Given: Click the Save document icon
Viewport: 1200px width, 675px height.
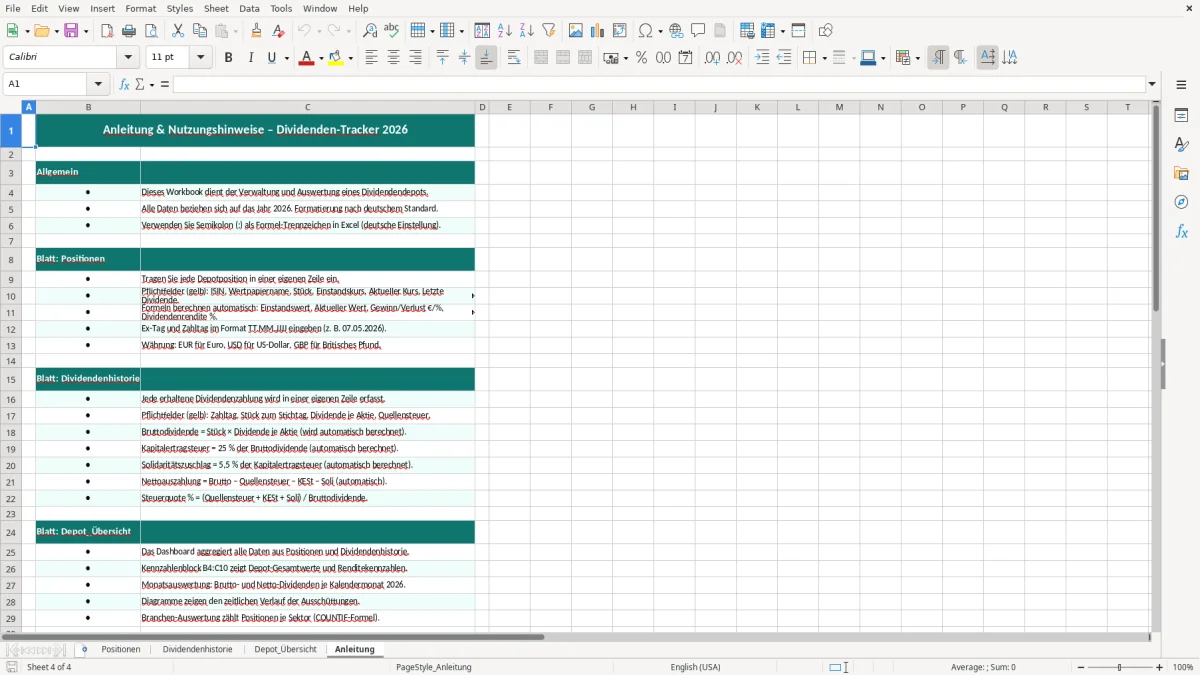Looking at the screenshot, I should click(x=71, y=31).
